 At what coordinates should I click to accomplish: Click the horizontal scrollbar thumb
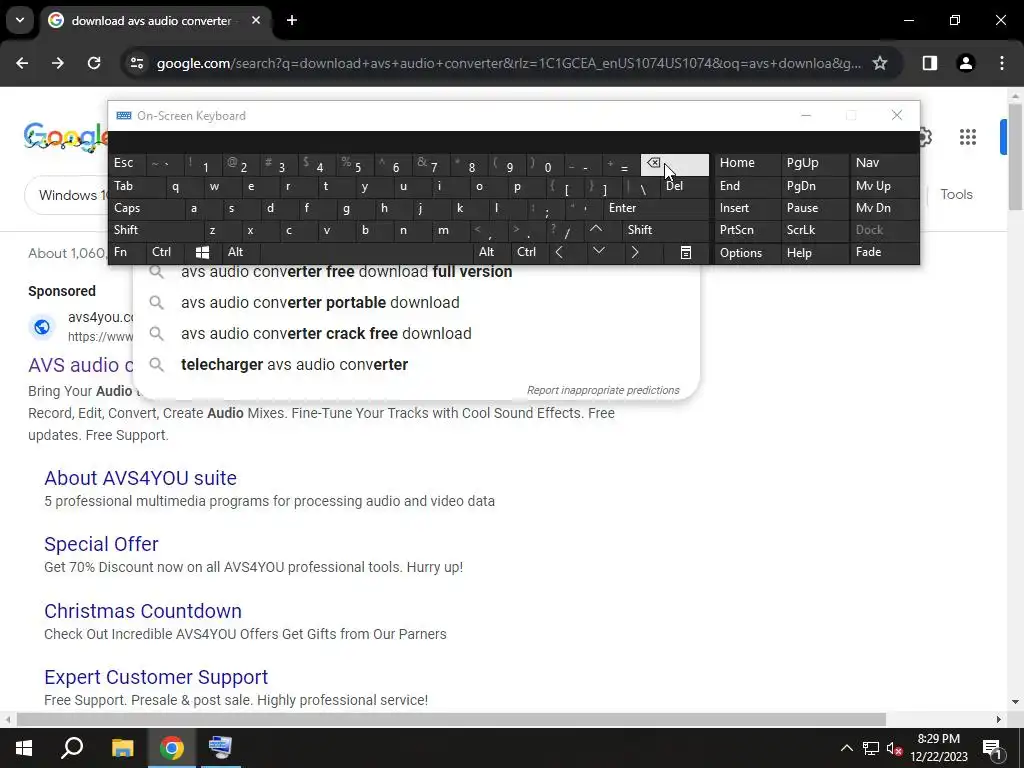click(451, 720)
